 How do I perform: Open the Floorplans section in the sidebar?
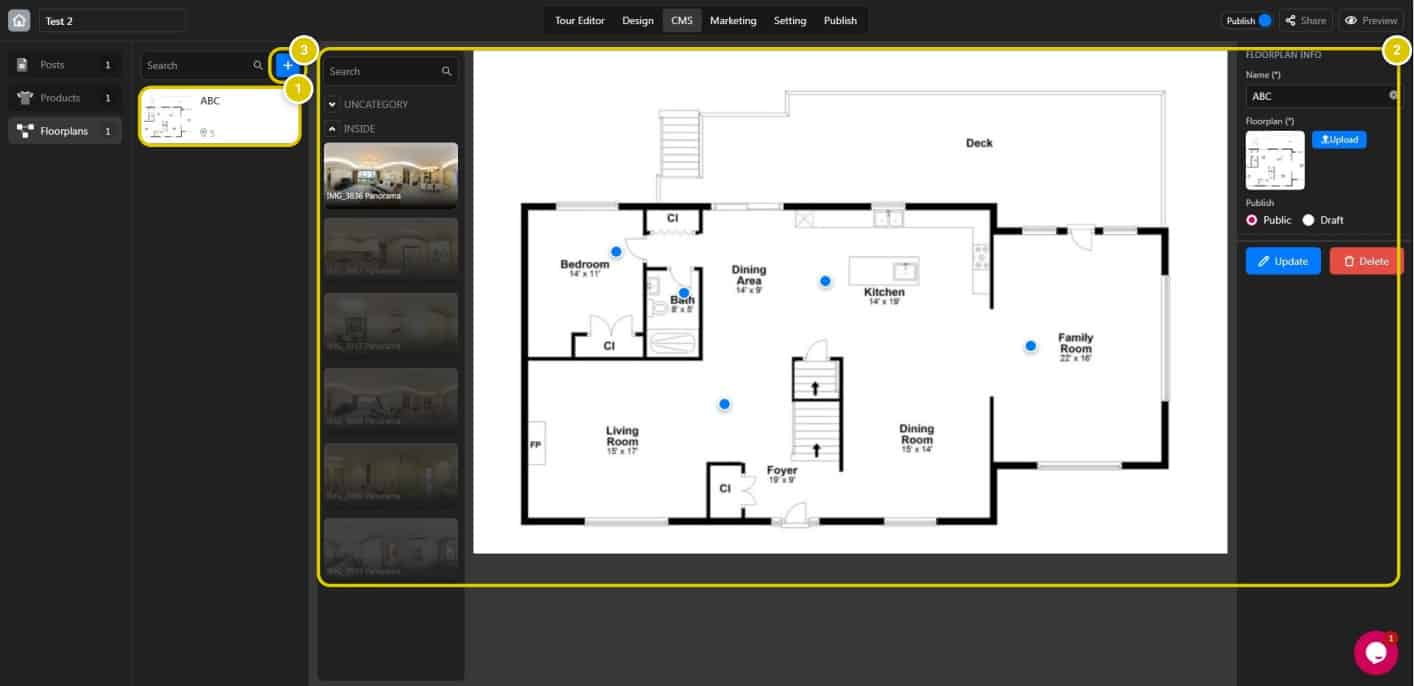click(65, 130)
